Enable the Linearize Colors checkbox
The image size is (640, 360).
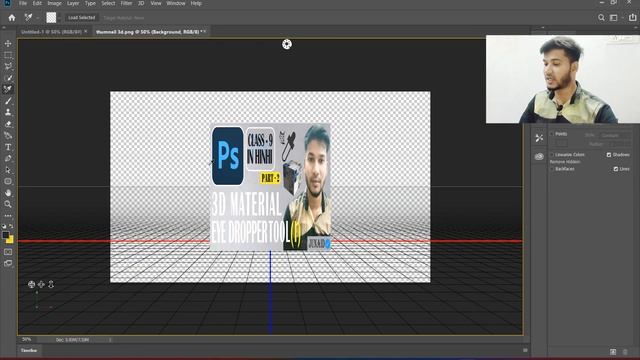tap(552, 155)
